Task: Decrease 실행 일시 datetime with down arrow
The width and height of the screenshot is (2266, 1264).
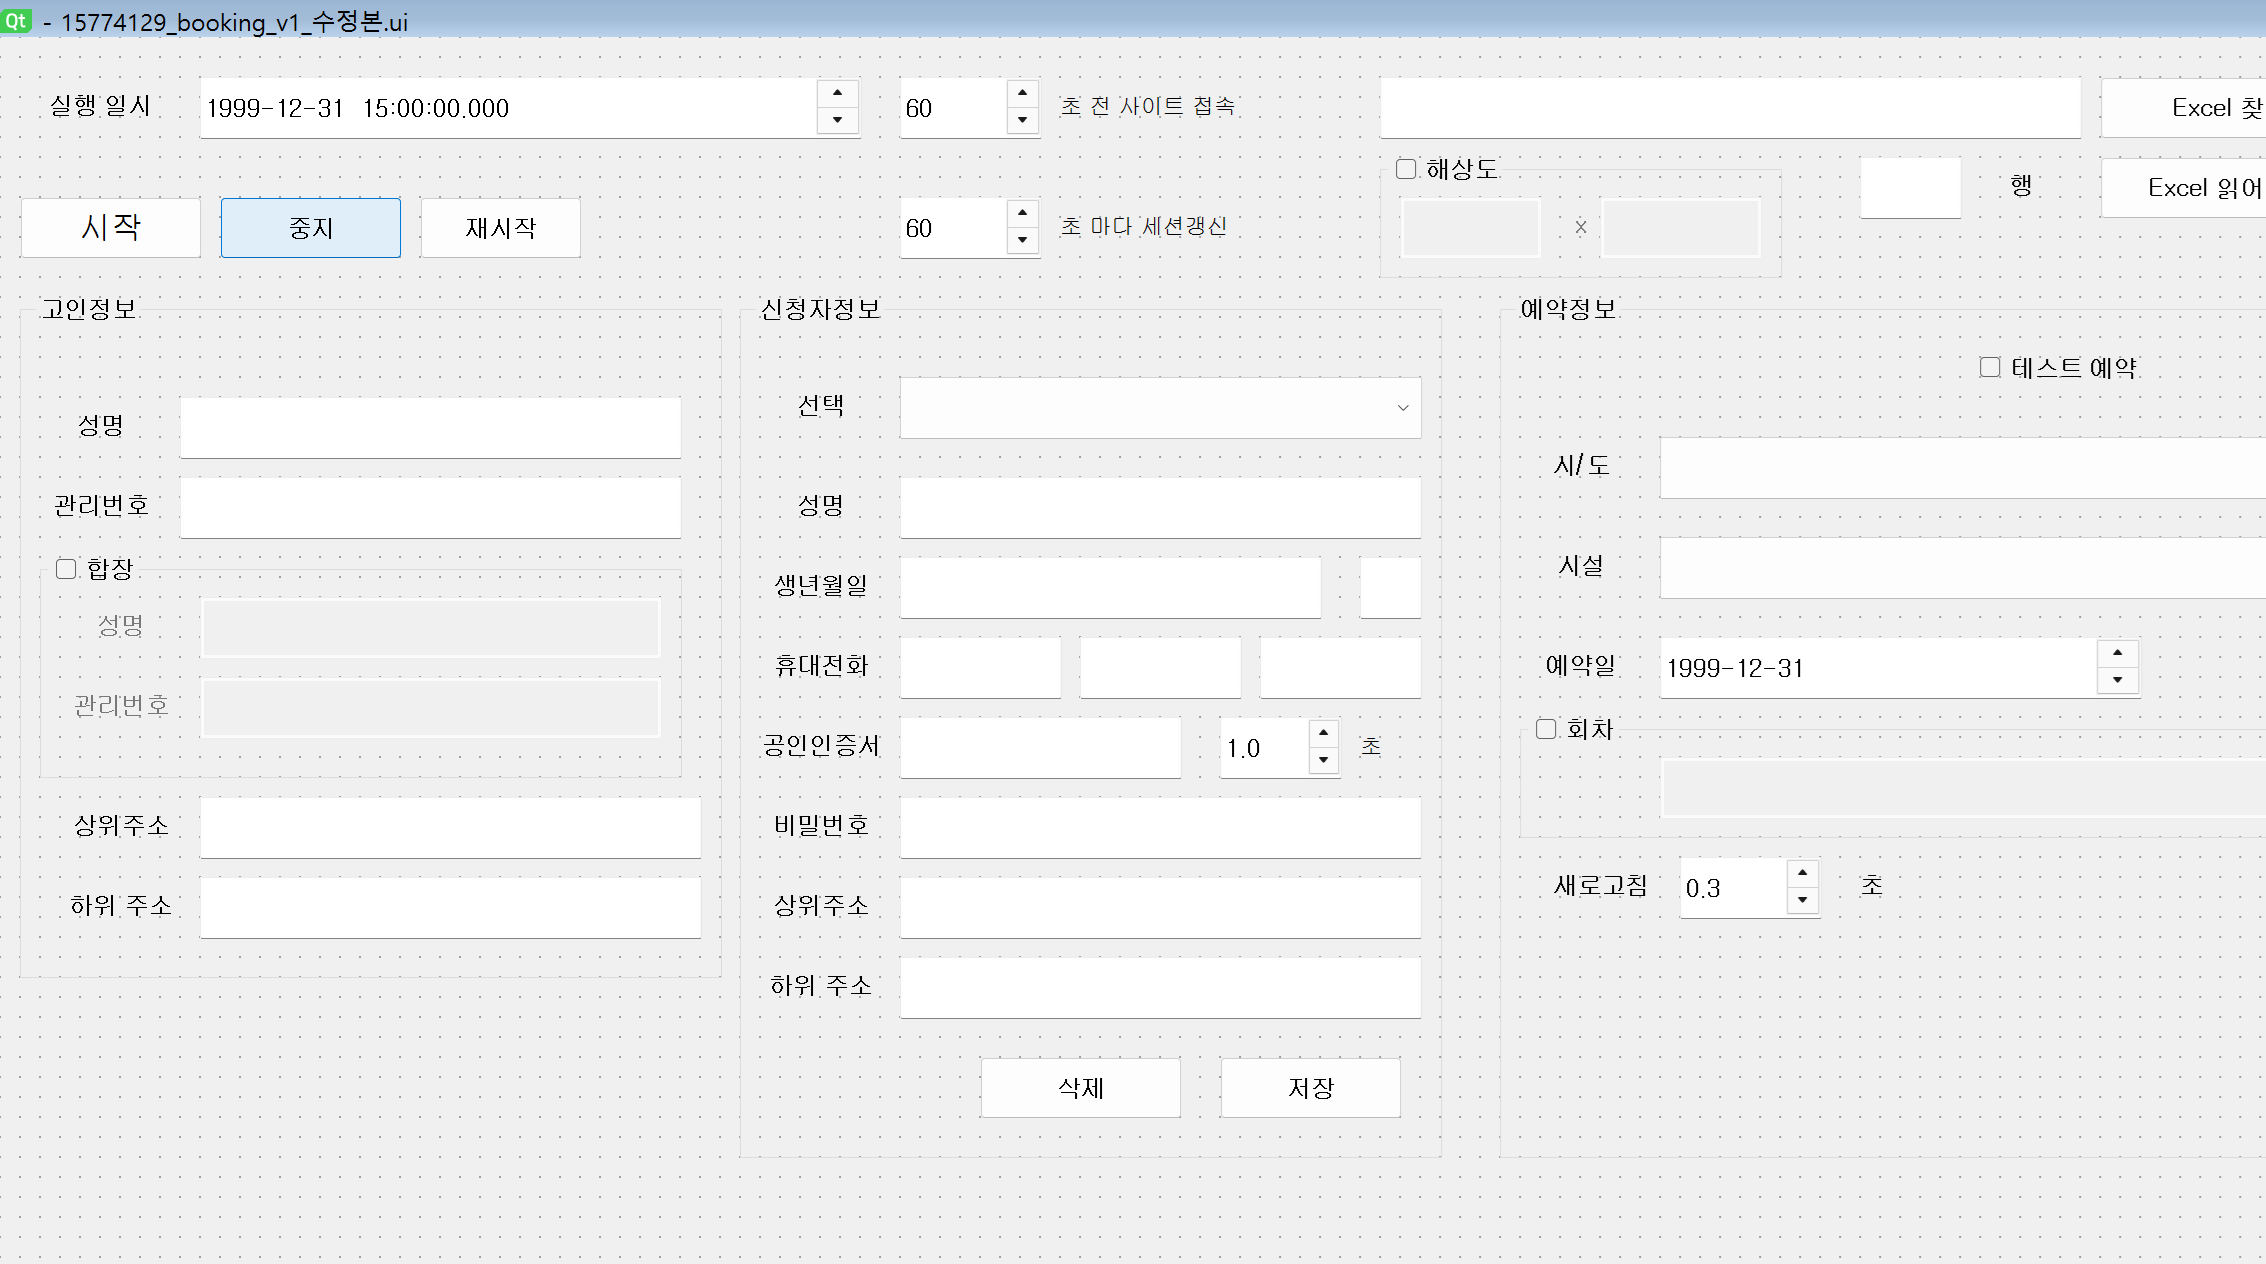Action: click(x=838, y=121)
